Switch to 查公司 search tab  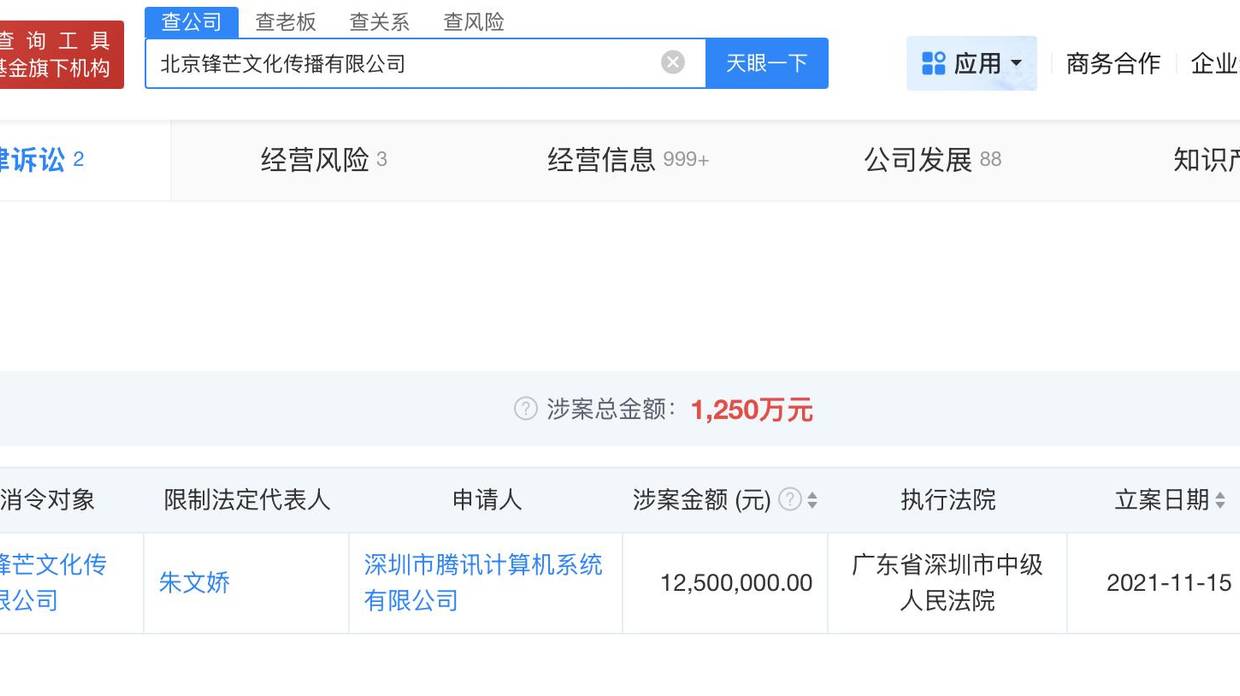coord(192,22)
